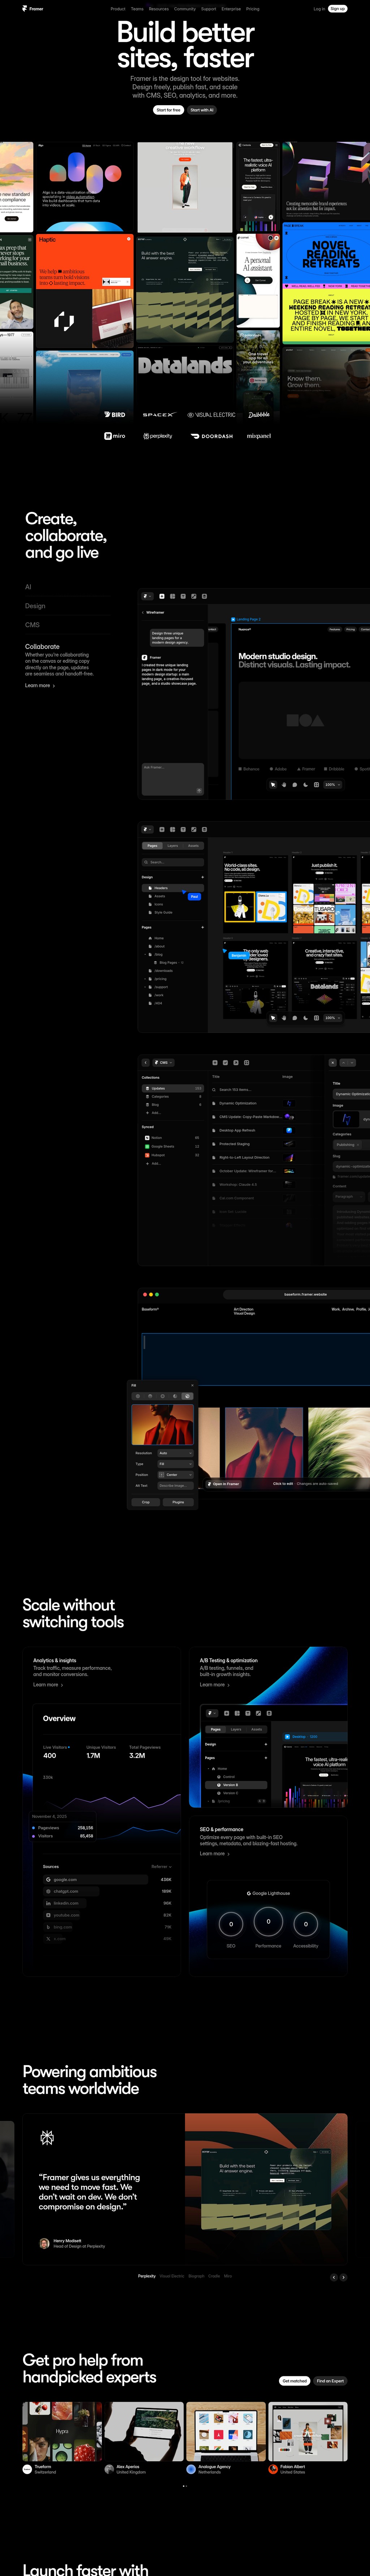Click the Perplexity logo in the logo row
This screenshot has height=2576, width=370.
tap(158, 436)
